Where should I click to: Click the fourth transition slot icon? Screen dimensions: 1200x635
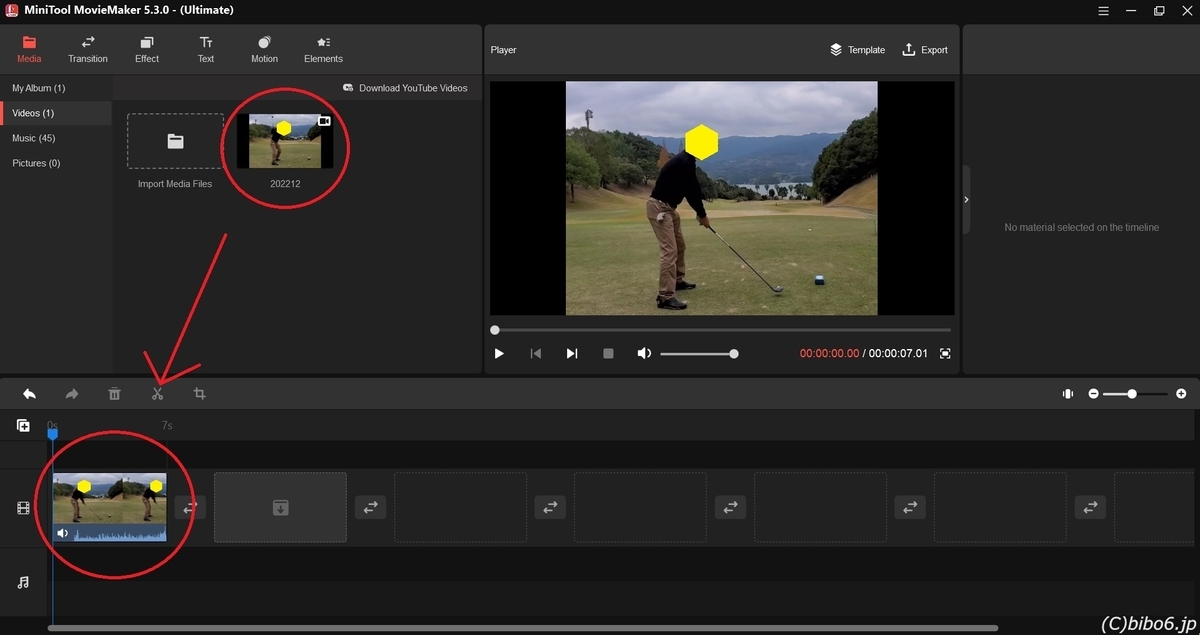pyautogui.click(x=730, y=508)
